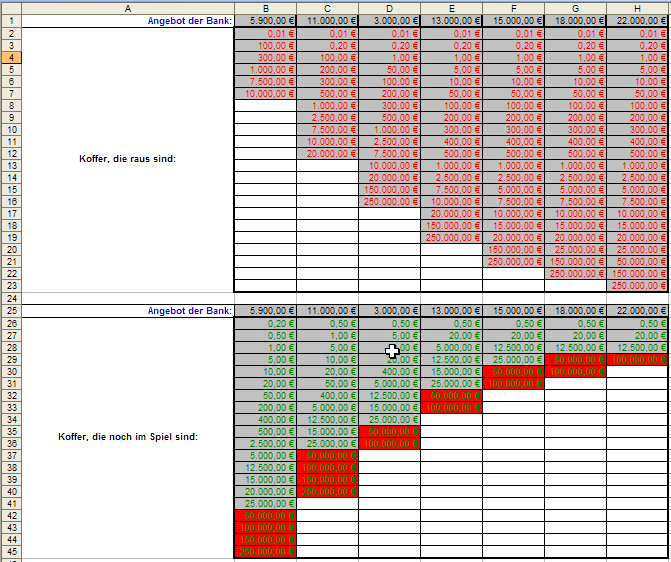
Task: Click the Select All corner box
Action: (10, 7)
